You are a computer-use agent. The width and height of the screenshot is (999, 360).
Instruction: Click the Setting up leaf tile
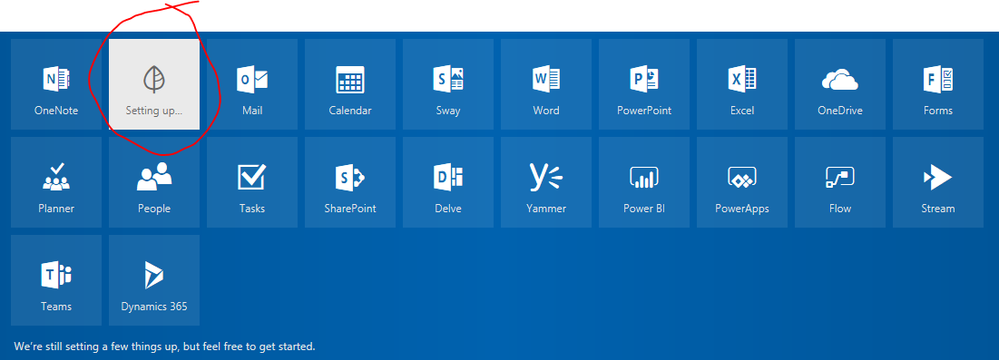(x=154, y=84)
